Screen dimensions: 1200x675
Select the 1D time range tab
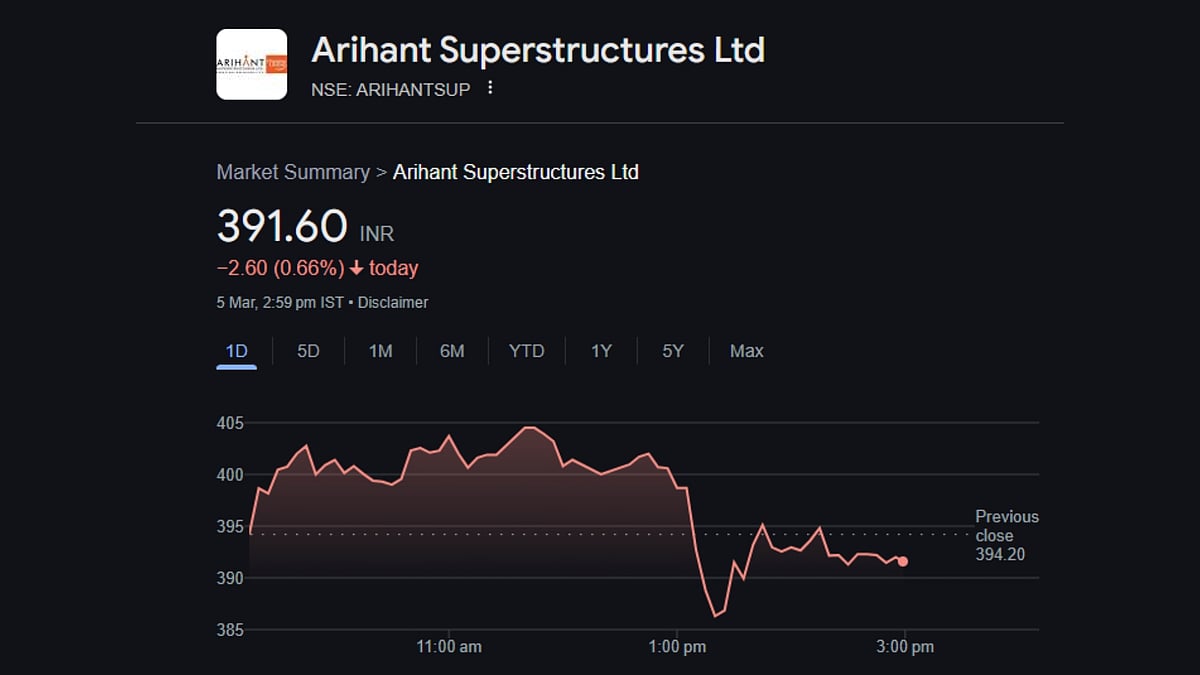click(x=236, y=351)
